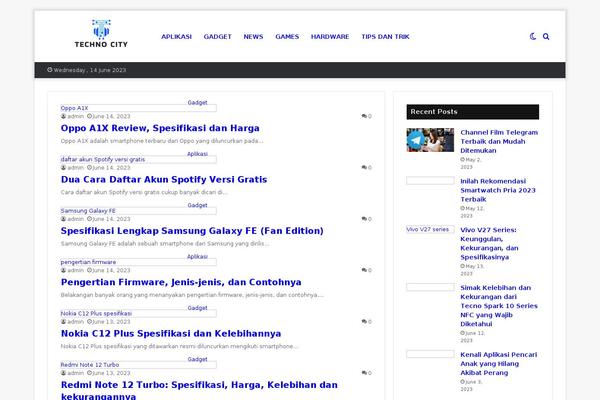The width and height of the screenshot is (600, 400).
Task: Open 'Oppo A1X Review, Spesifikasi dan Harga' article
Action: 160,128
